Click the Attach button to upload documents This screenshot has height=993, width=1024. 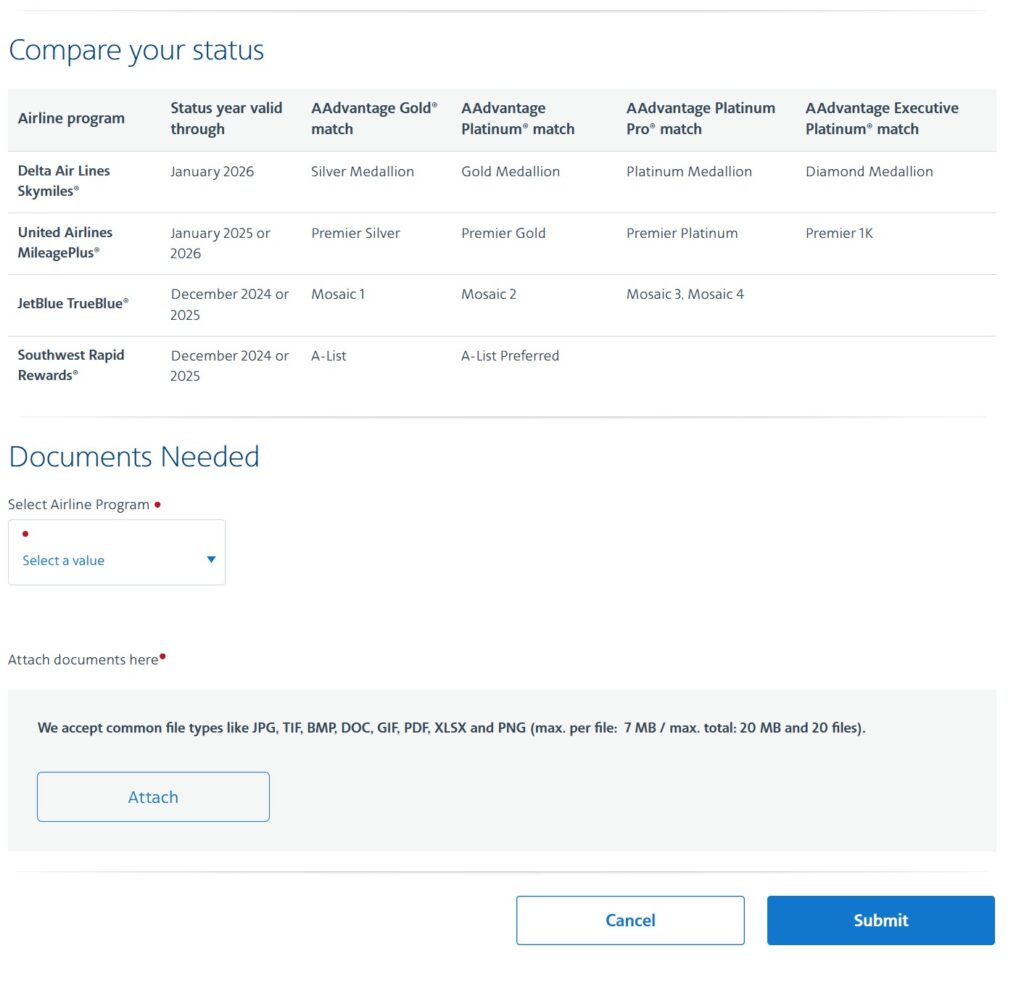click(x=152, y=797)
